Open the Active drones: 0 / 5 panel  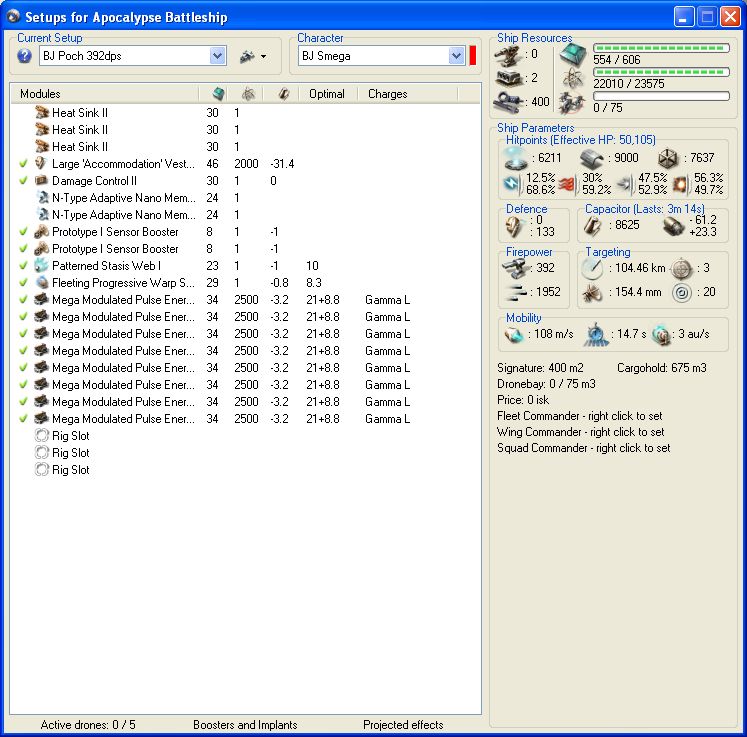(x=88, y=725)
